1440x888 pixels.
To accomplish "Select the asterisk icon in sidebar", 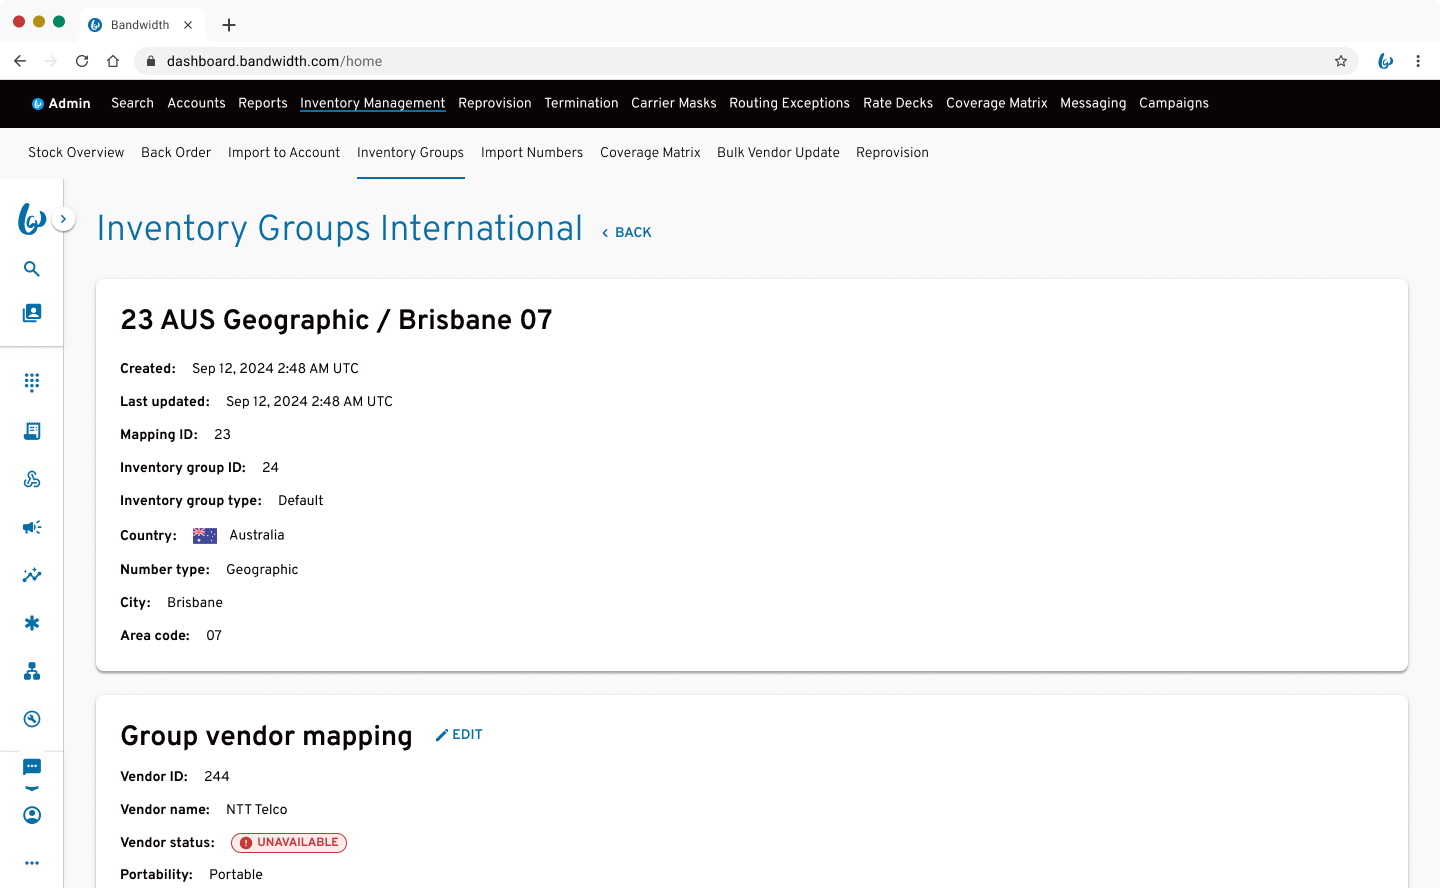I will tap(32, 623).
